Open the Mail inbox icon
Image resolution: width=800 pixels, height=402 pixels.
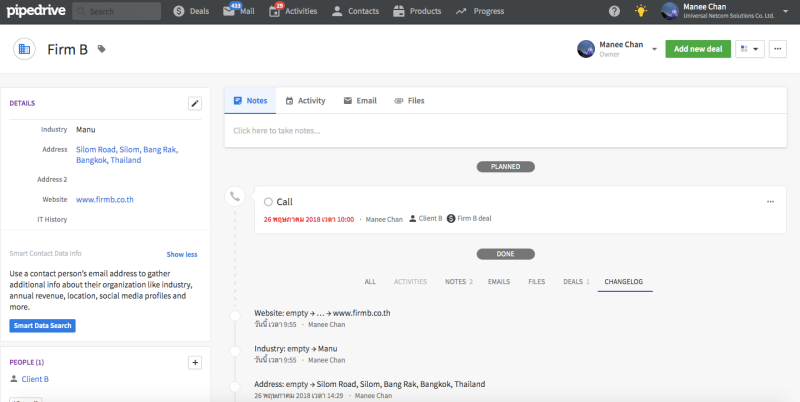pos(230,11)
